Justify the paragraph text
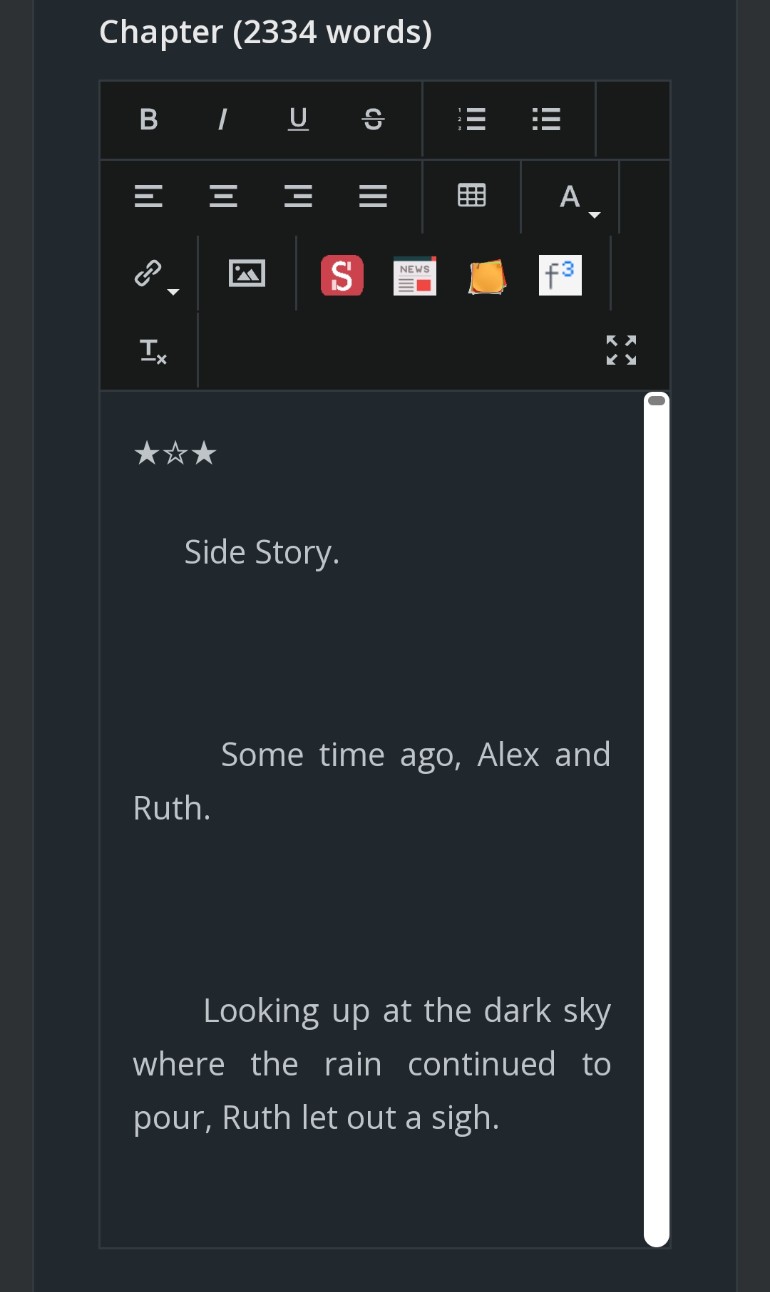This screenshot has height=1292, width=770. click(x=372, y=196)
